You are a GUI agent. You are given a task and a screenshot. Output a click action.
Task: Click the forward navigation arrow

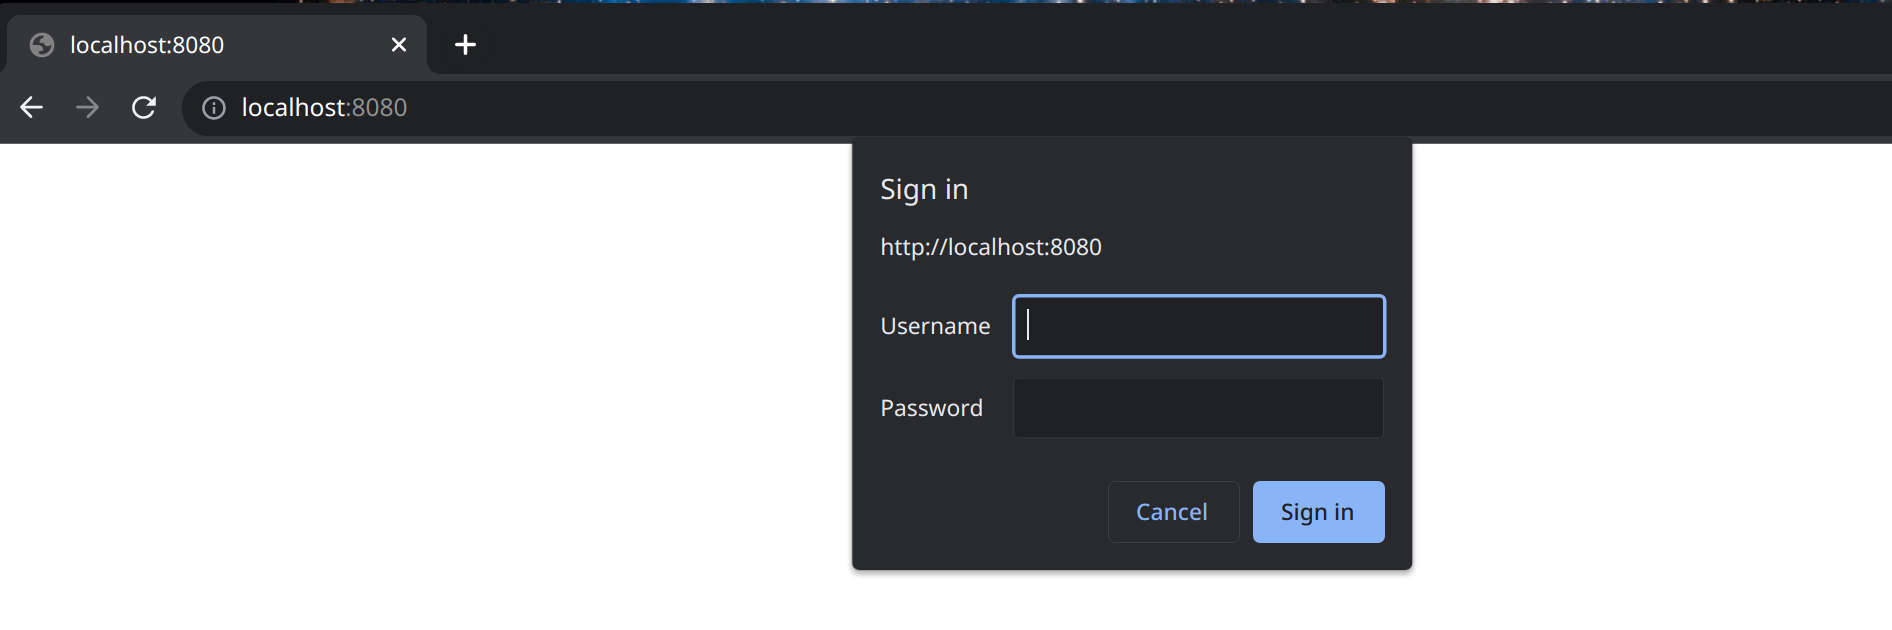(x=88, y=108)
